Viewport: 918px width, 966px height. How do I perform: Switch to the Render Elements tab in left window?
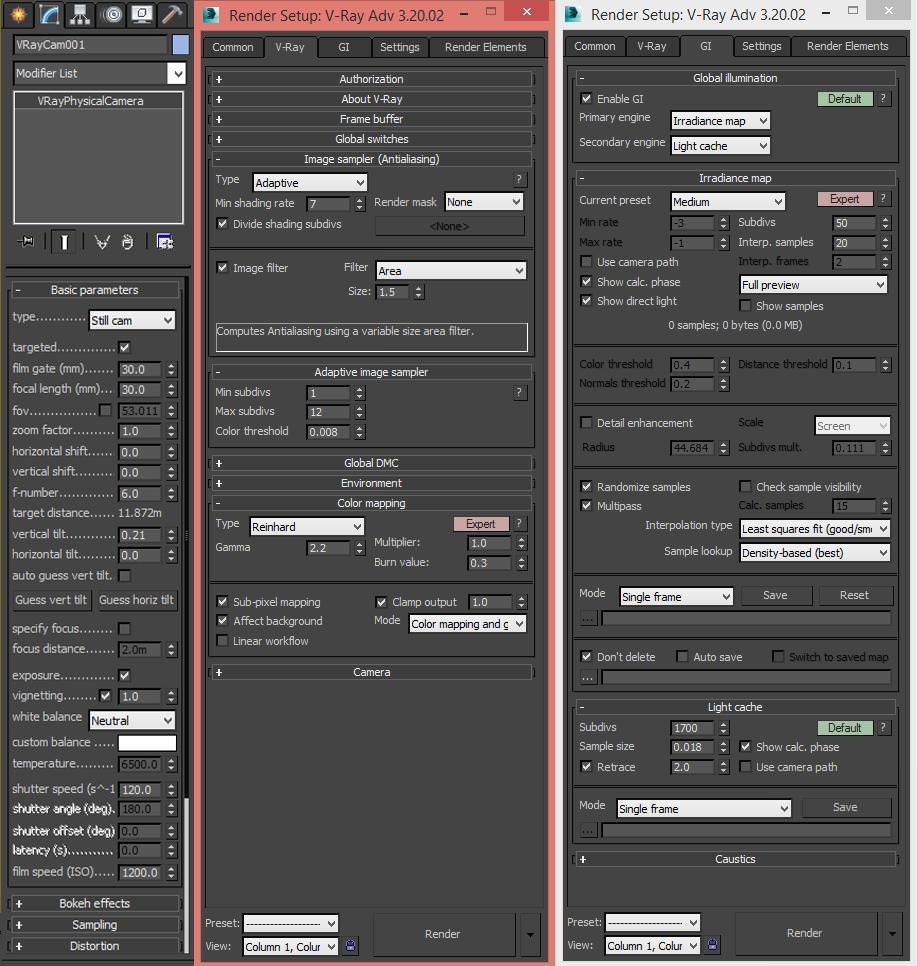pyautogui.click(x=485, y=47)
